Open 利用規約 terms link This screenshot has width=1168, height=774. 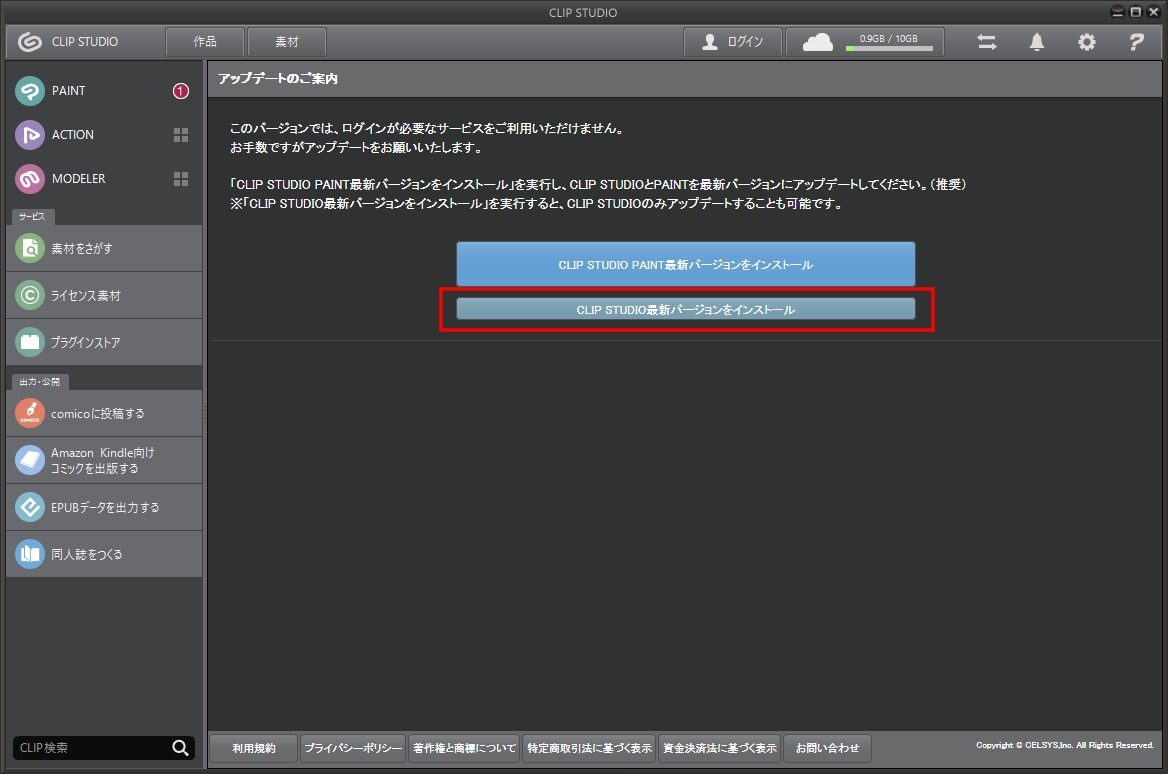254,748
